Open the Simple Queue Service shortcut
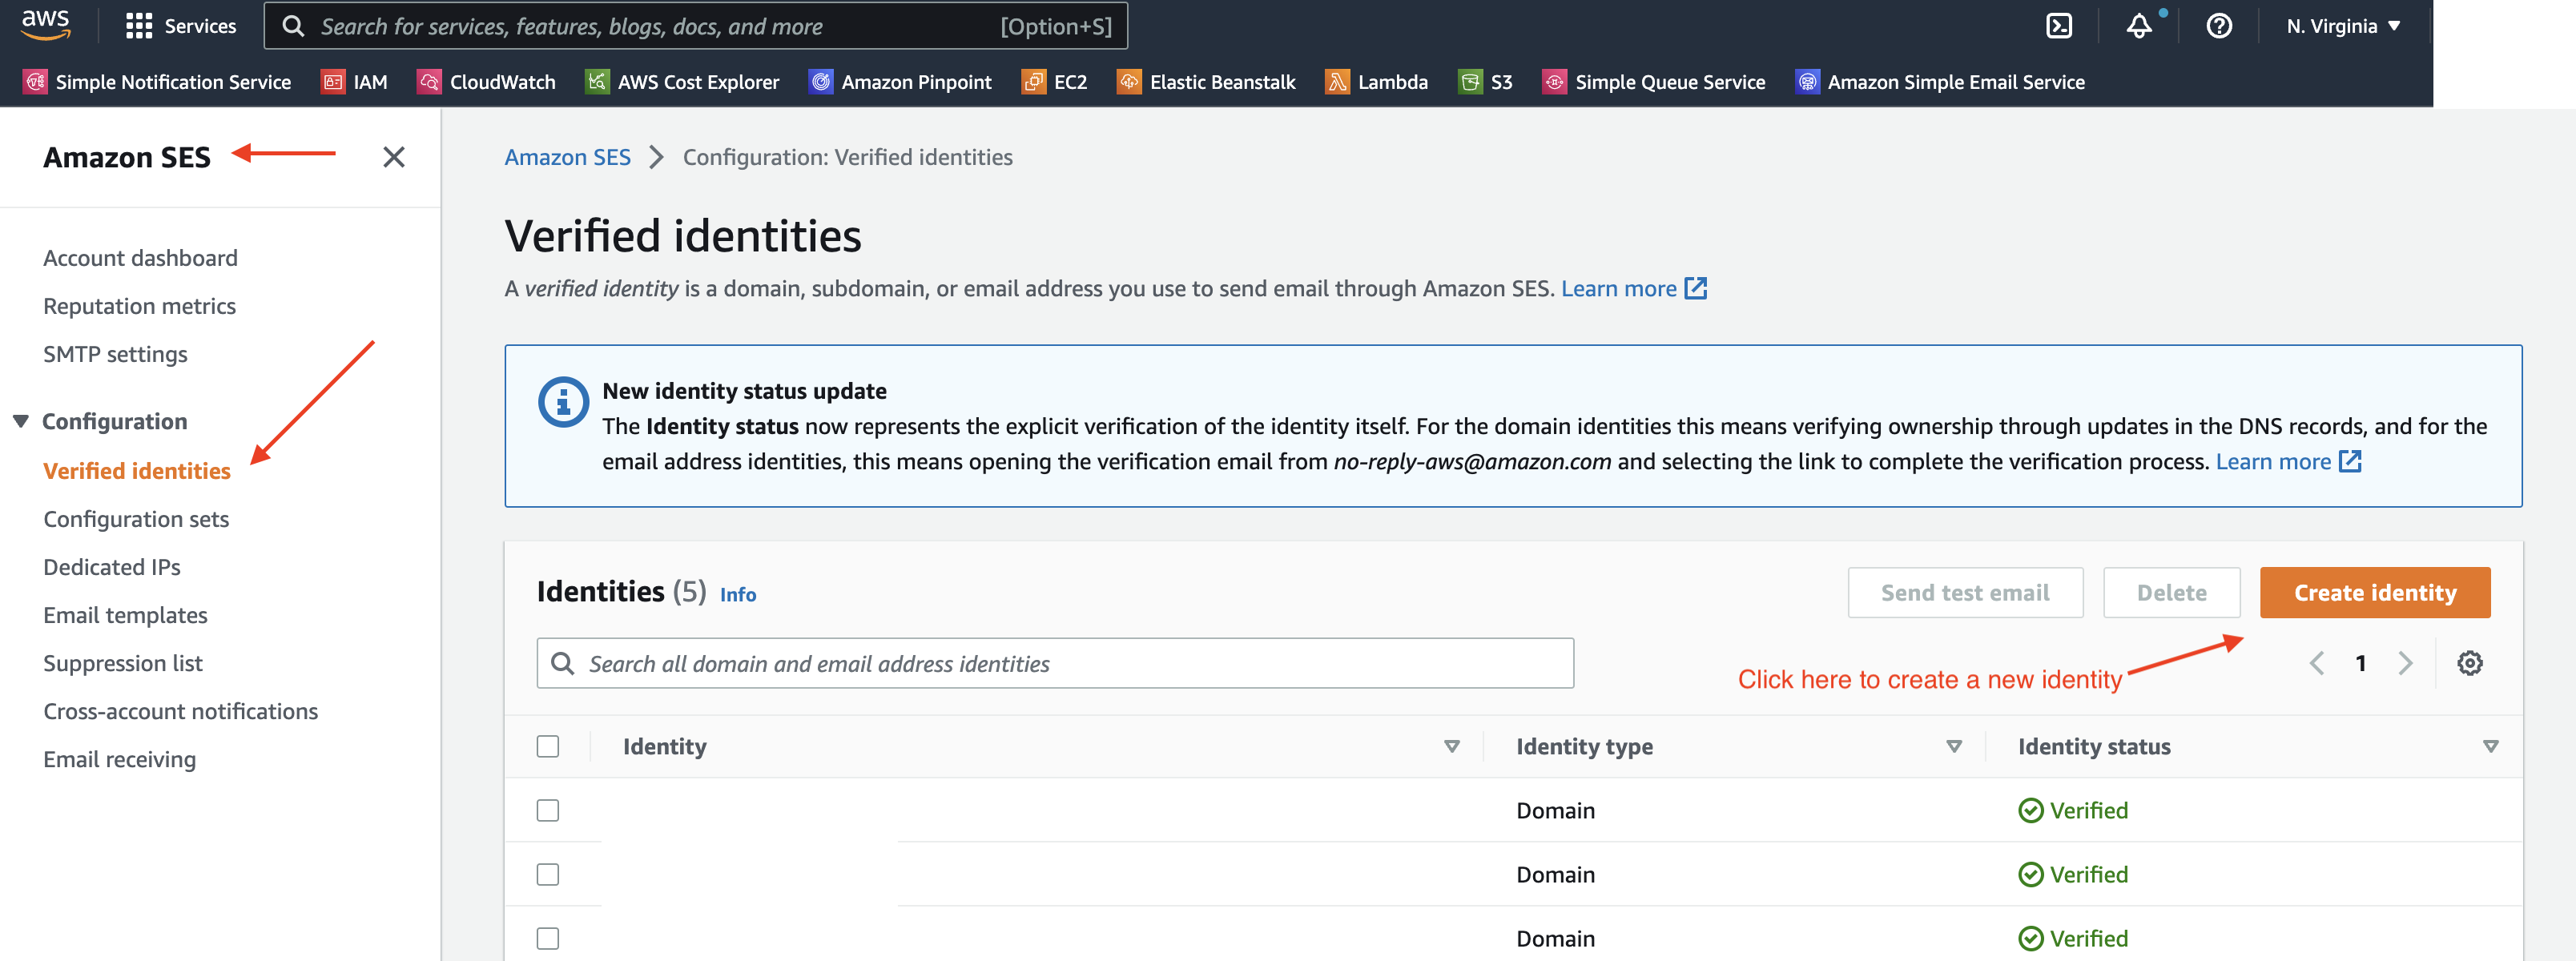 (x=1654, y=82)
